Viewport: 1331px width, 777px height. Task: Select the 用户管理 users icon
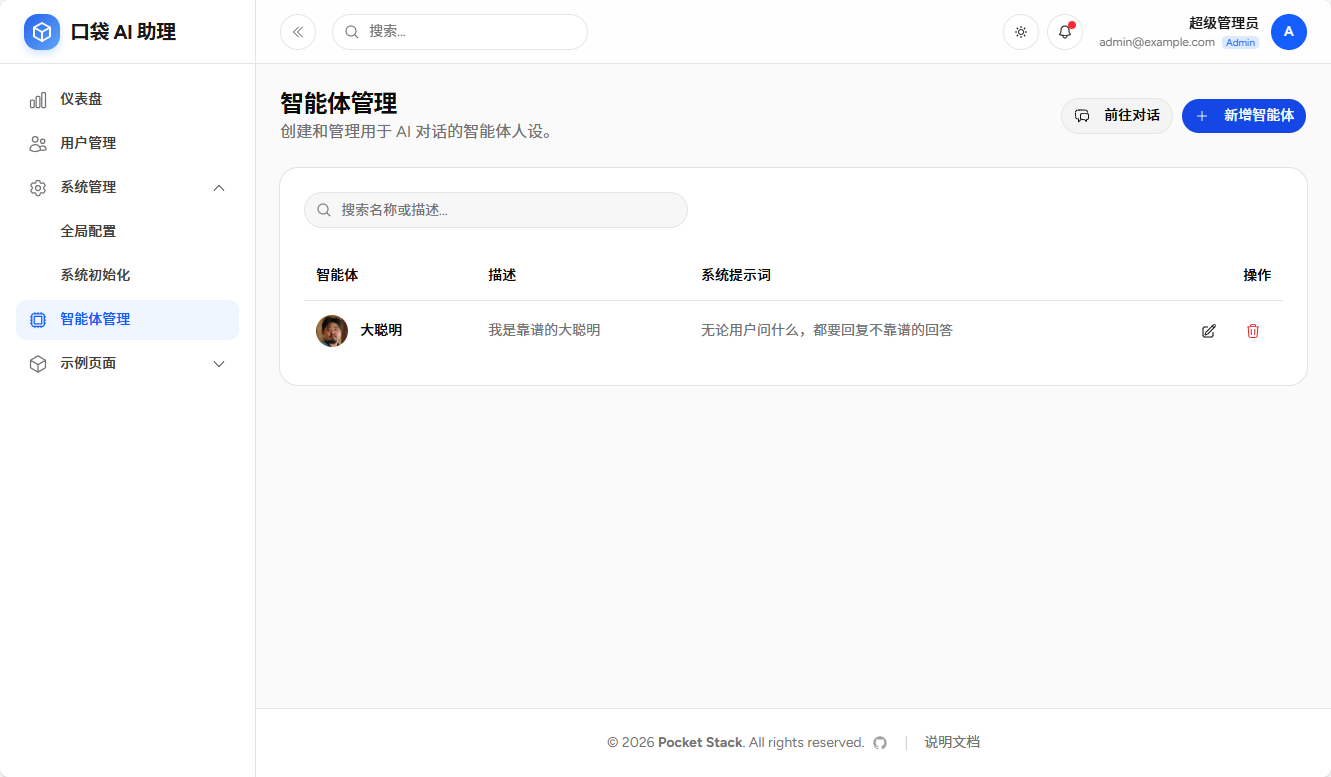coord(37,143)
